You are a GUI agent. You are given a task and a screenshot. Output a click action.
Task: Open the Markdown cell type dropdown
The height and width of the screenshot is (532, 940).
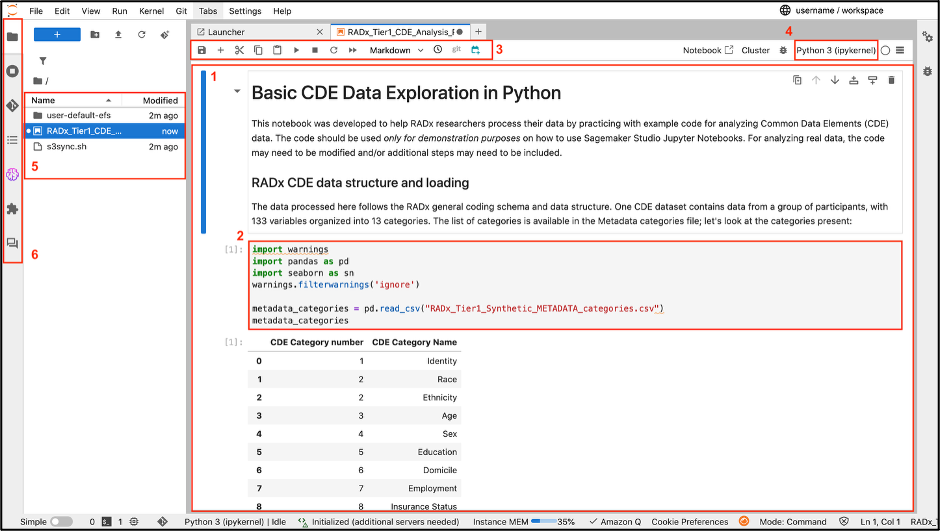[396, 50]
